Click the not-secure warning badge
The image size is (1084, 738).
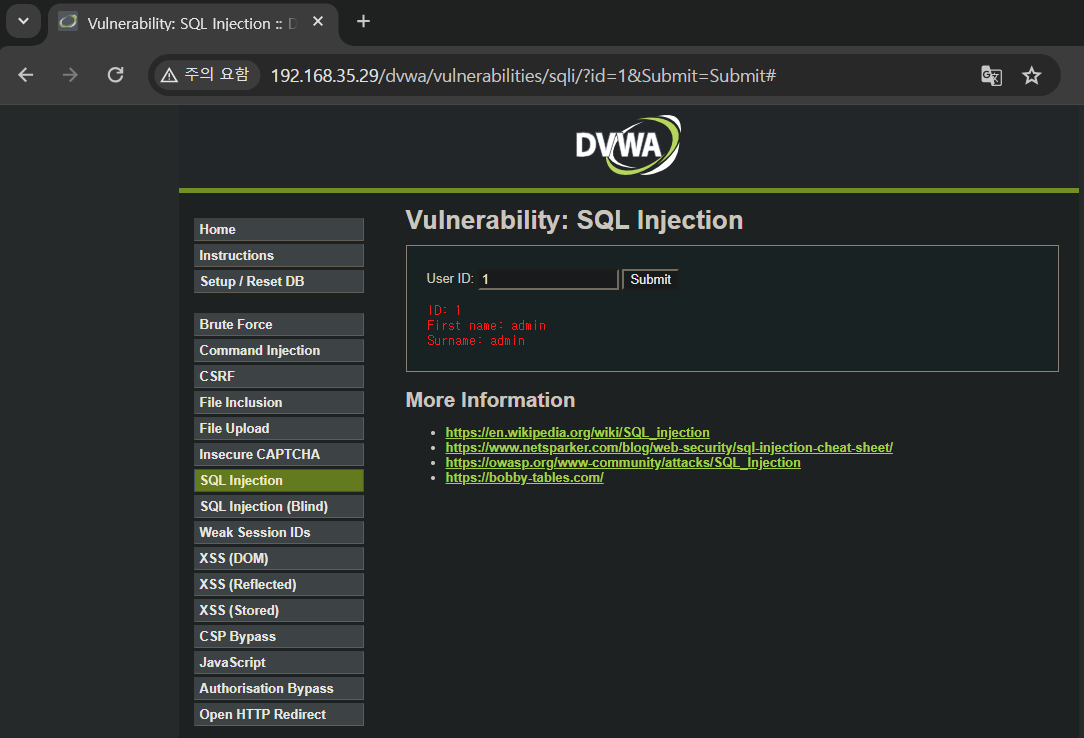pos(205,75)
